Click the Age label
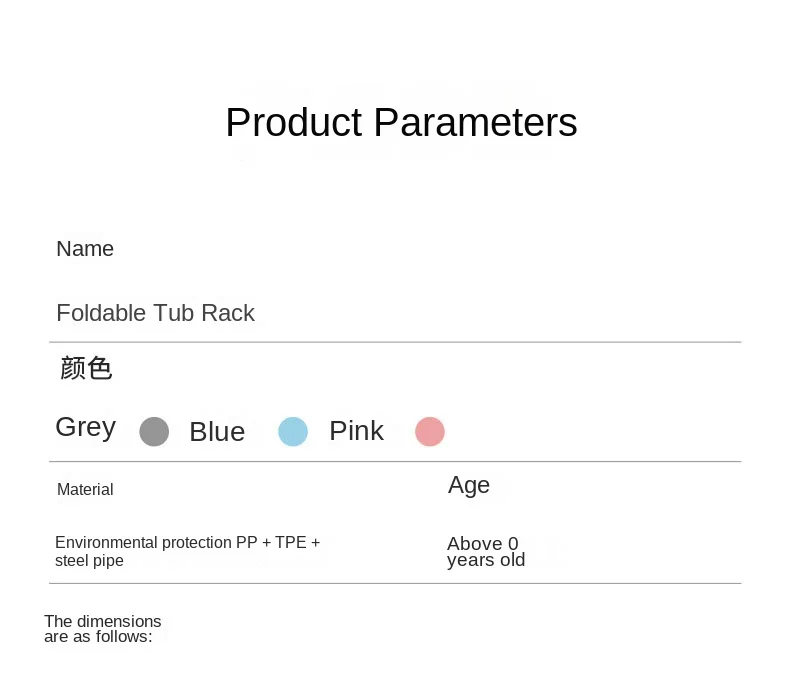This screenshot has width=790, height=674. (x=469, y=486)
